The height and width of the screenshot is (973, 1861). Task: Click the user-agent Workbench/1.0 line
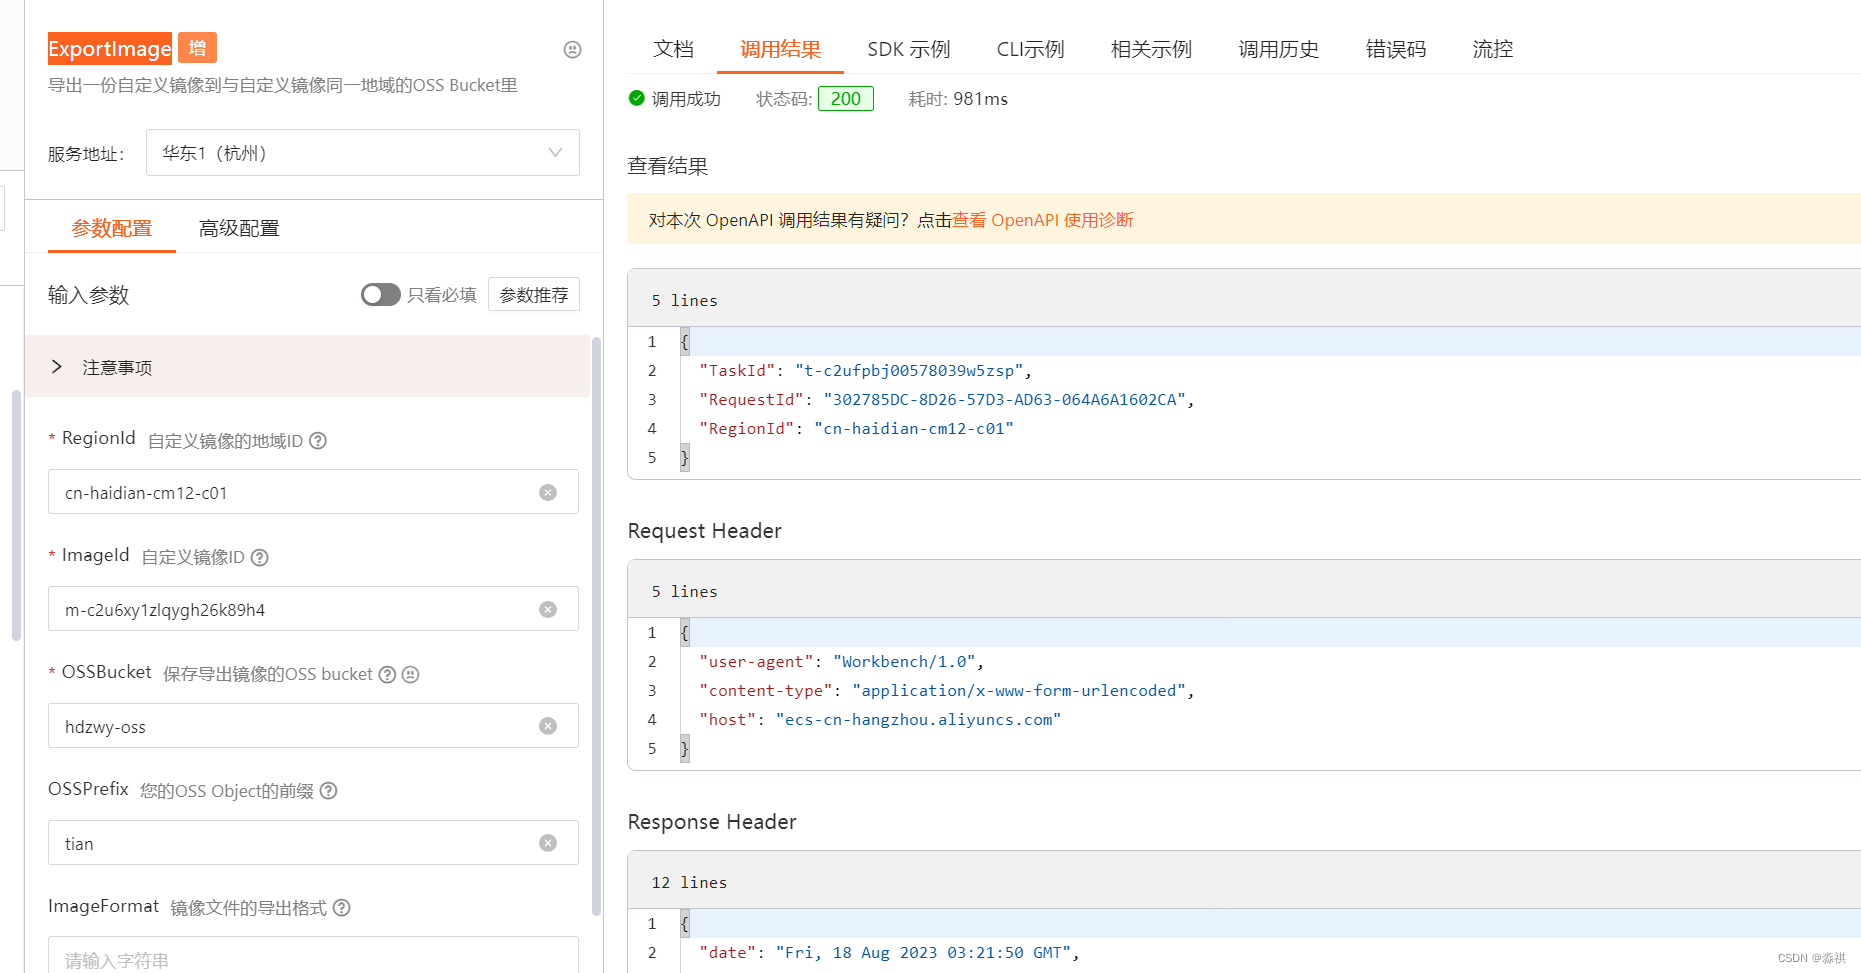click(x=841, y=661)
